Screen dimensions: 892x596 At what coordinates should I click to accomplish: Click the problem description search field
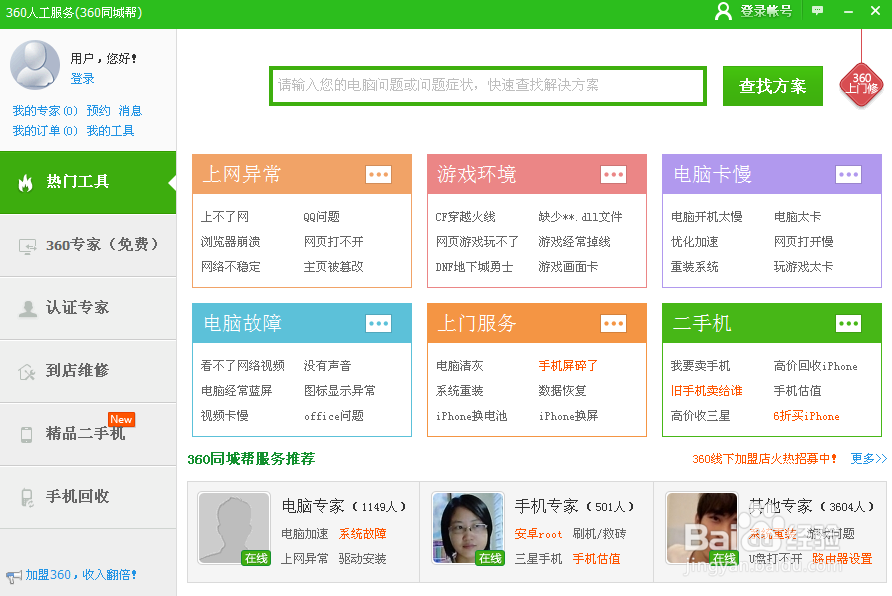coord(487,86)
